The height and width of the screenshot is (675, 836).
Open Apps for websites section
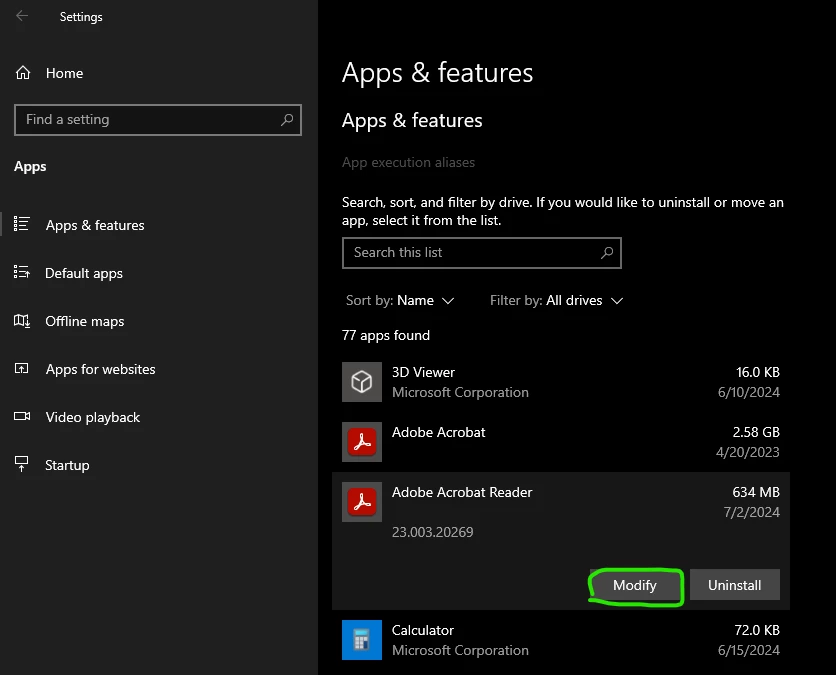(100, 369)
